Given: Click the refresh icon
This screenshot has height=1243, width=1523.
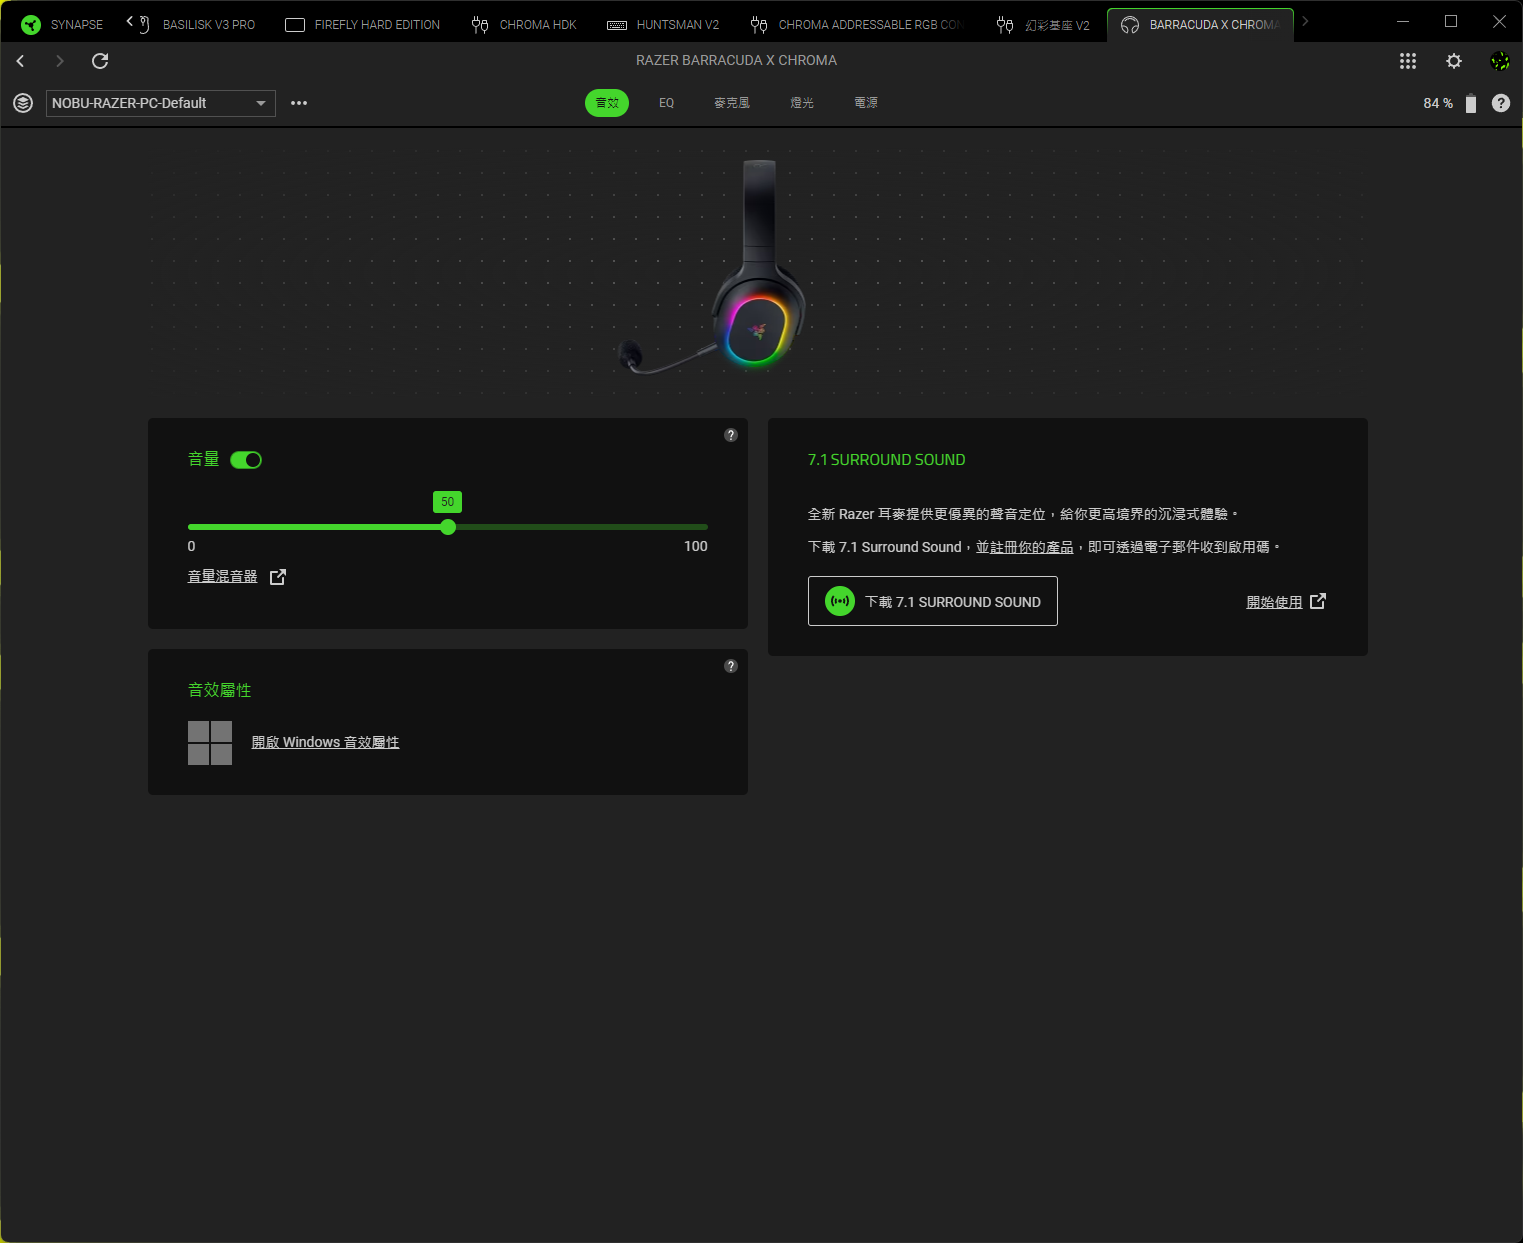Looking at the screenshot, I should pos(100,61).
